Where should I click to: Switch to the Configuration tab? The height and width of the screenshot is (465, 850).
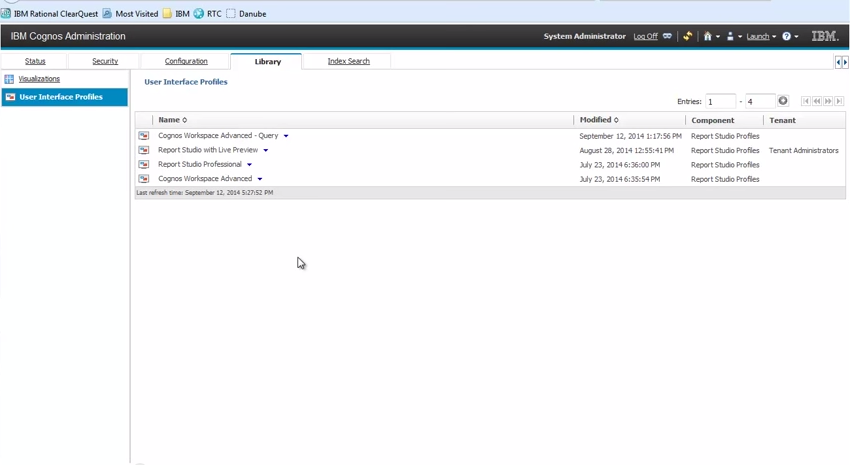pyautogui.click(x=186, y=61)
